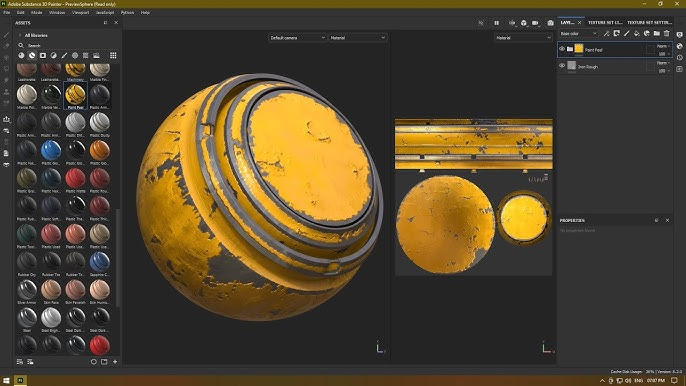Click Substance Painter taskbar icon
Screen dimensions: 686x386
coord(20,380)
